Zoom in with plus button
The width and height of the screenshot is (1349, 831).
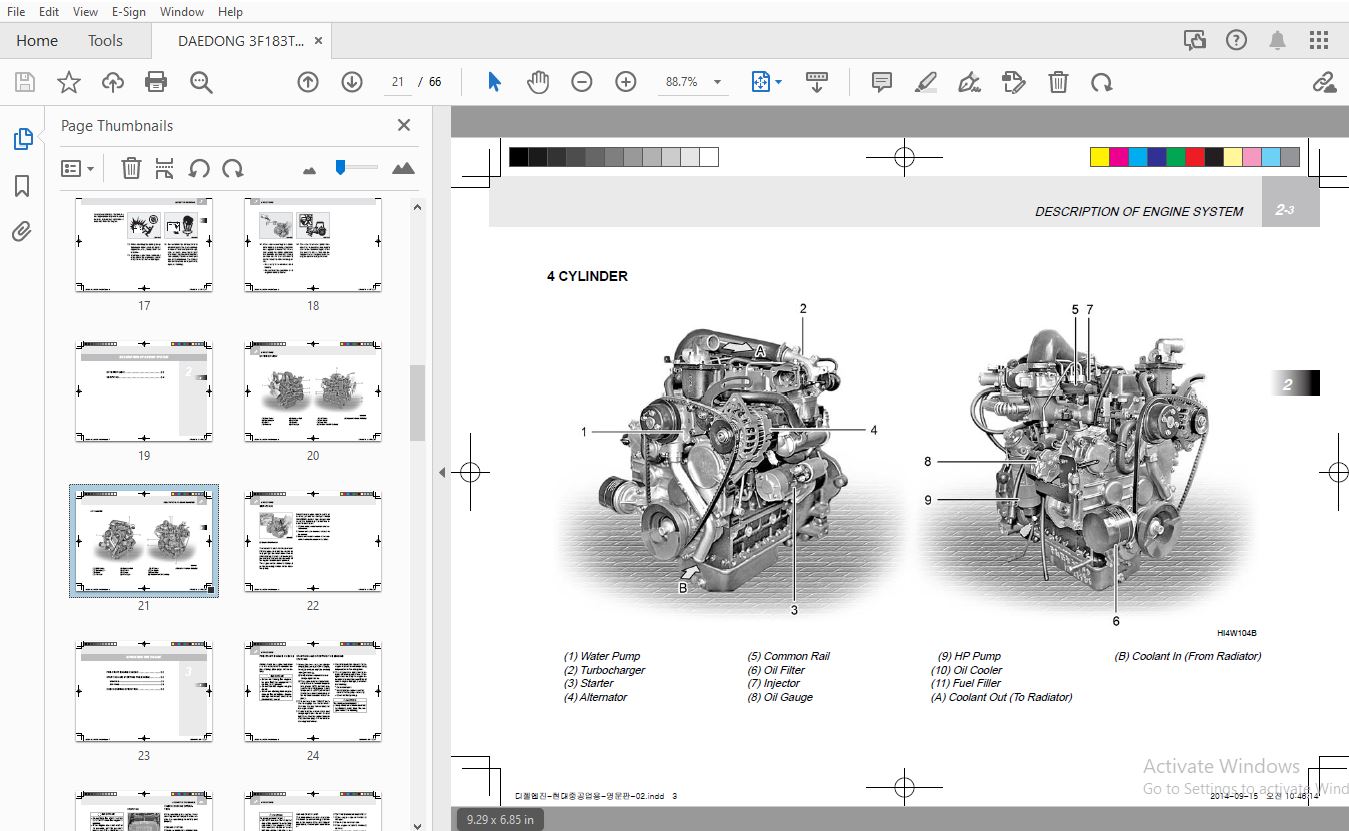pos(626,82)
